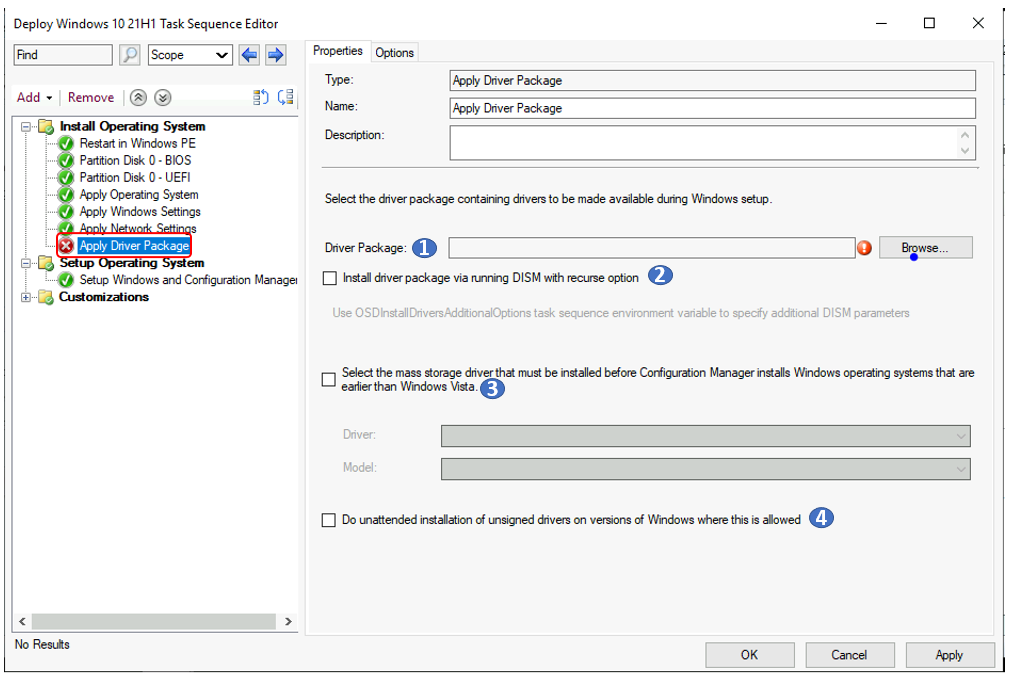Screen dimensions: 1010x676
Task: Enable install driver package via DISM recurse option
Action: 330,278
